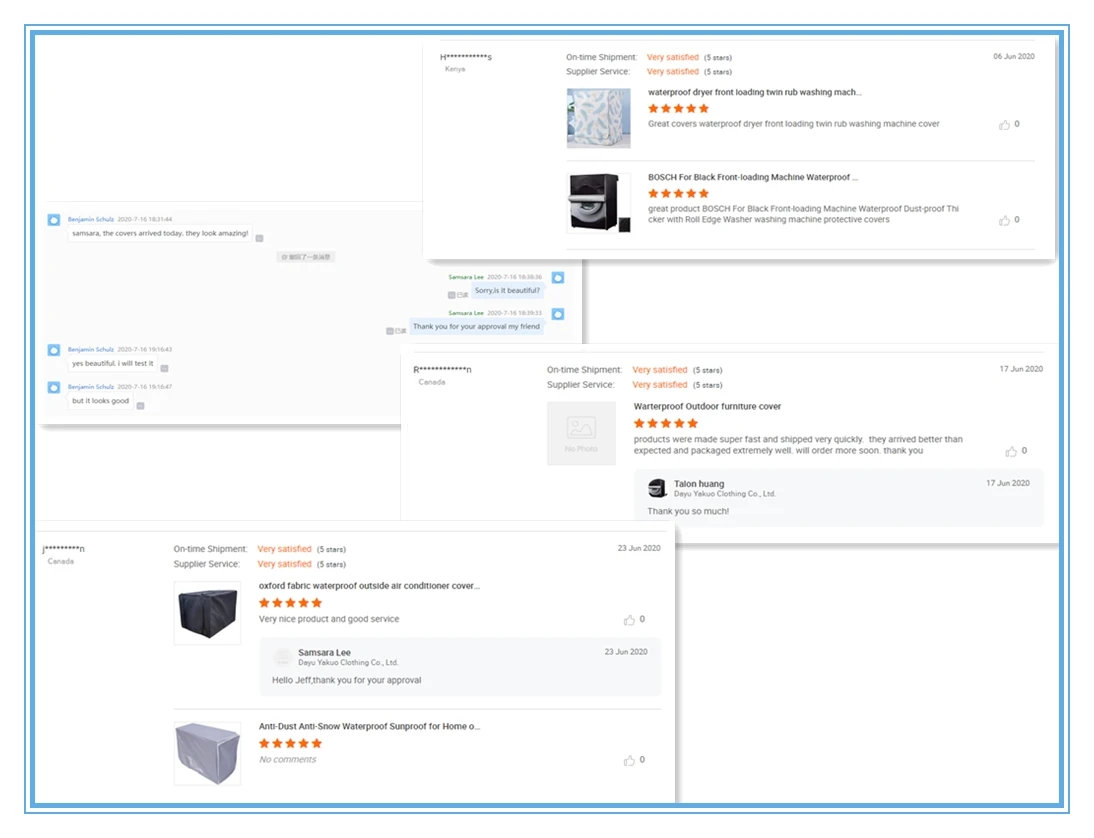Screen dimensions: 1094x838
Task: Like the Outdoor furniture cover review
Action: coord(1011,451)
